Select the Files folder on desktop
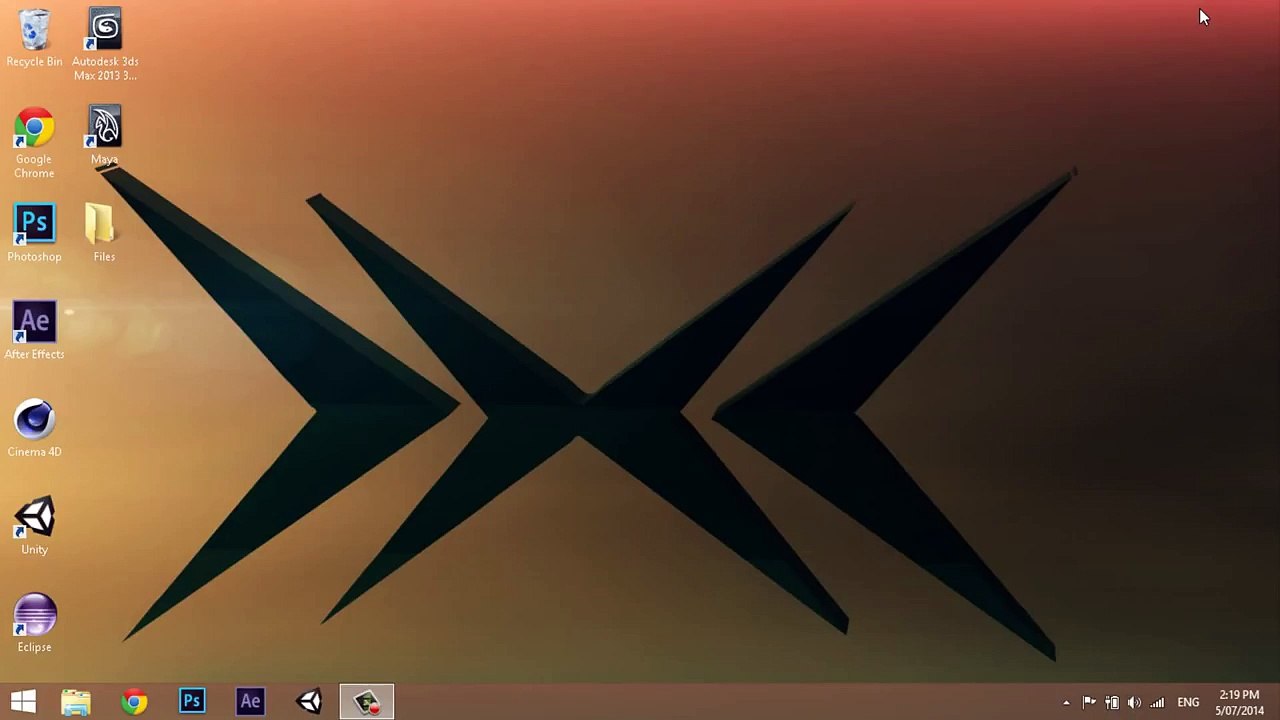Screen dimensions: 1280x720 click(x=104, y=234)
